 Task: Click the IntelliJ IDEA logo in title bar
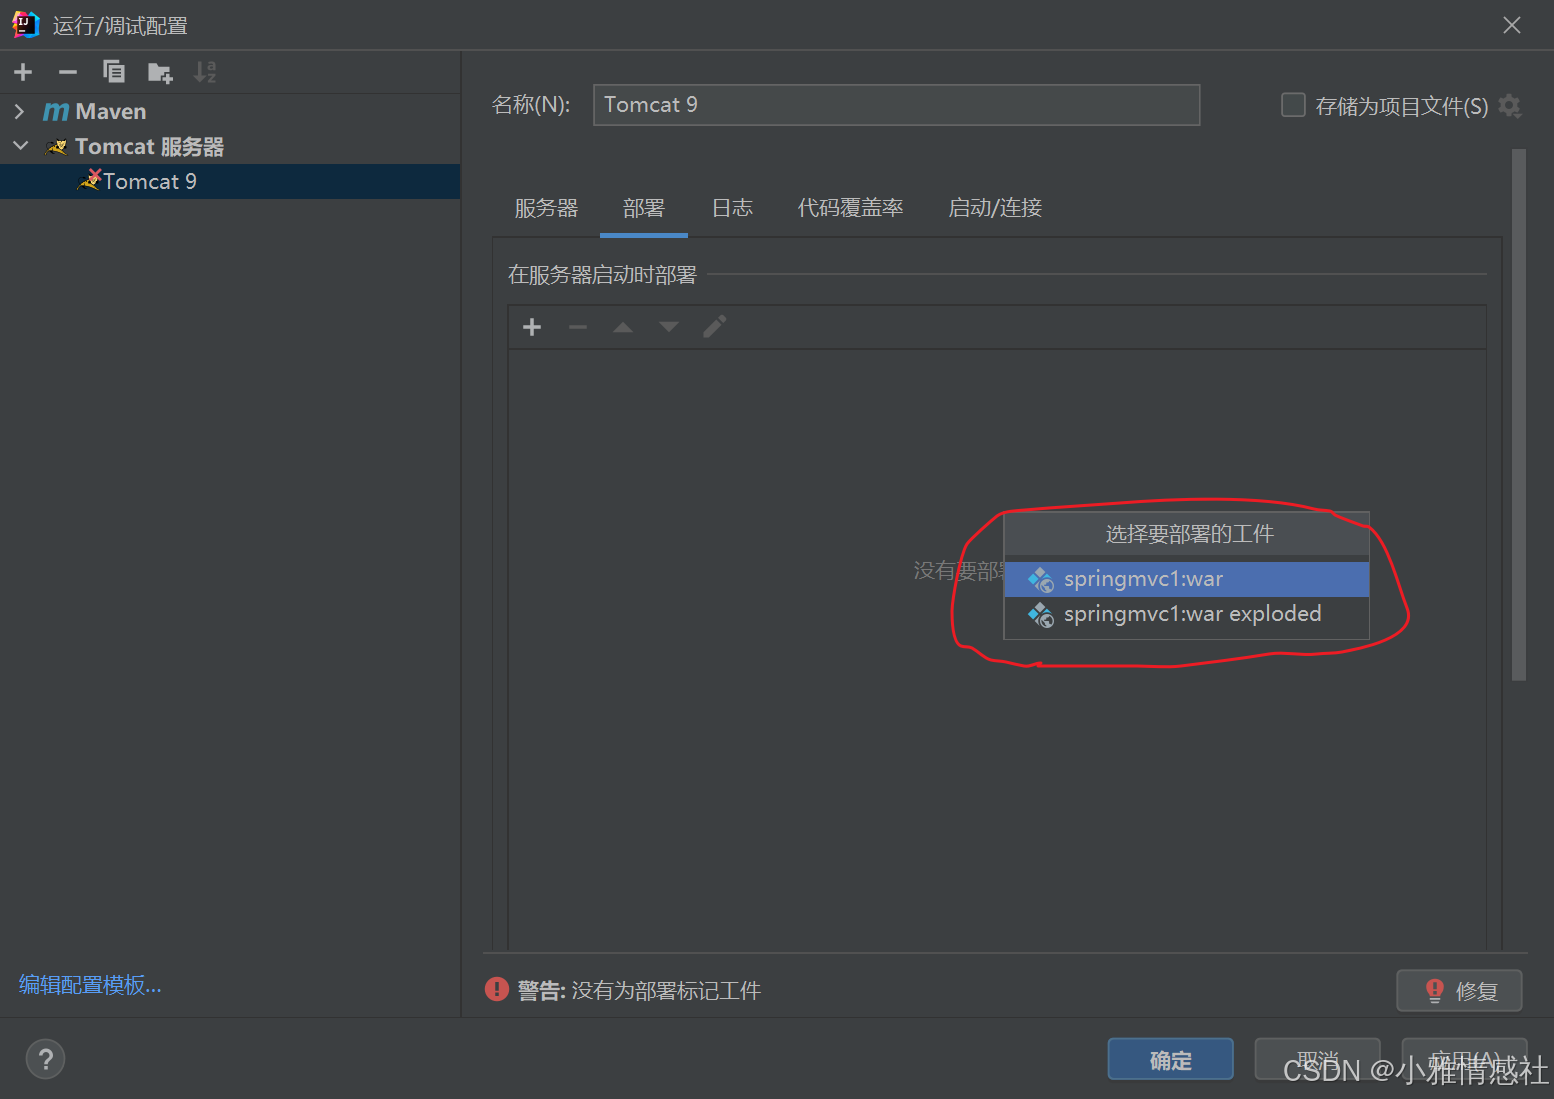pyautogui.click(x=25, y=25)
